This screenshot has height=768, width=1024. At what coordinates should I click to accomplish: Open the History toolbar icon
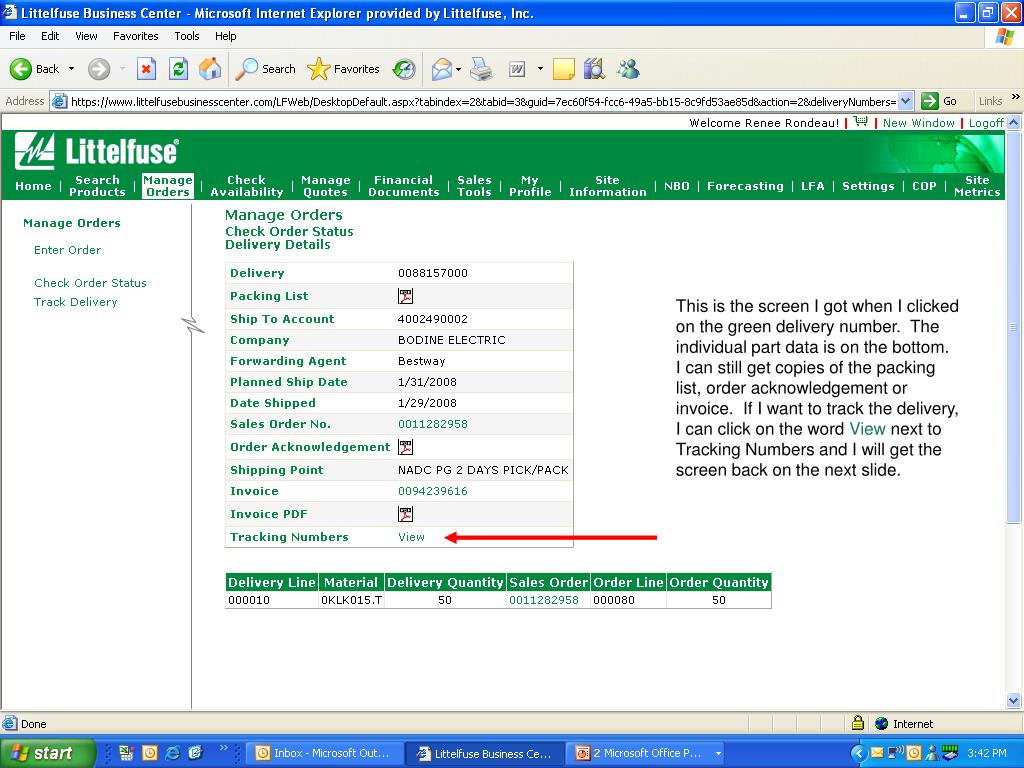click(x=404, y=69)
